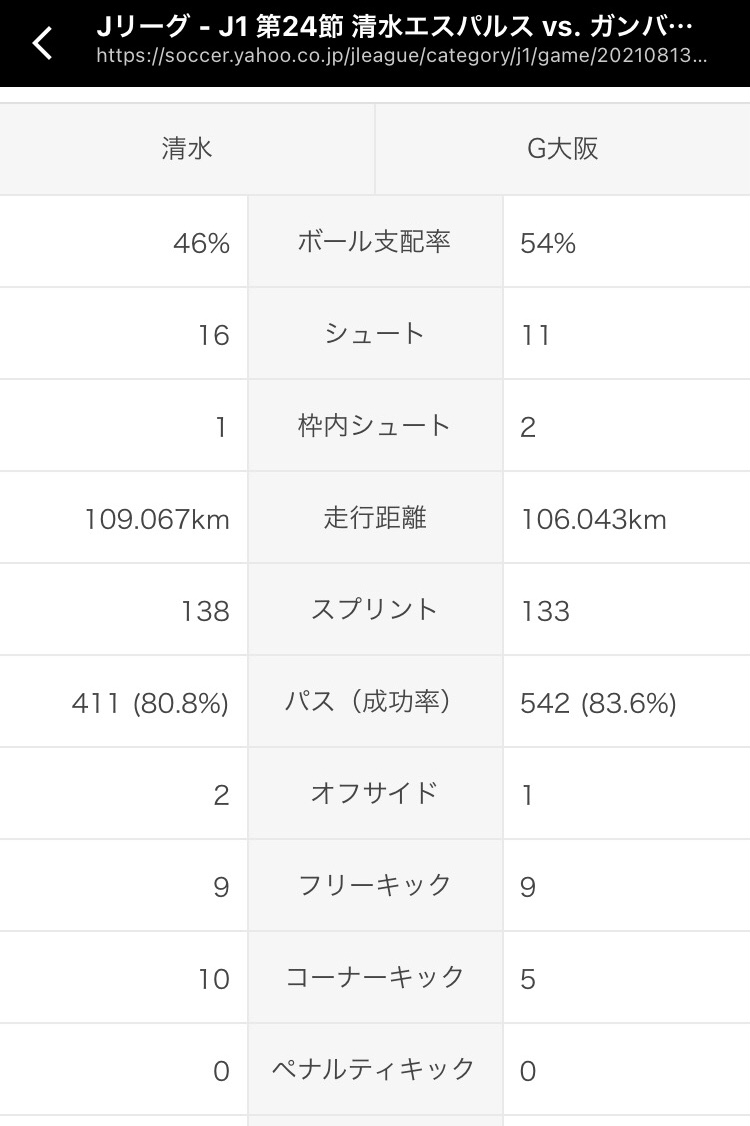This screenshot has height=1126, width=750.
Task: Click the 枠内シュート row label
Action: (375, 426)
